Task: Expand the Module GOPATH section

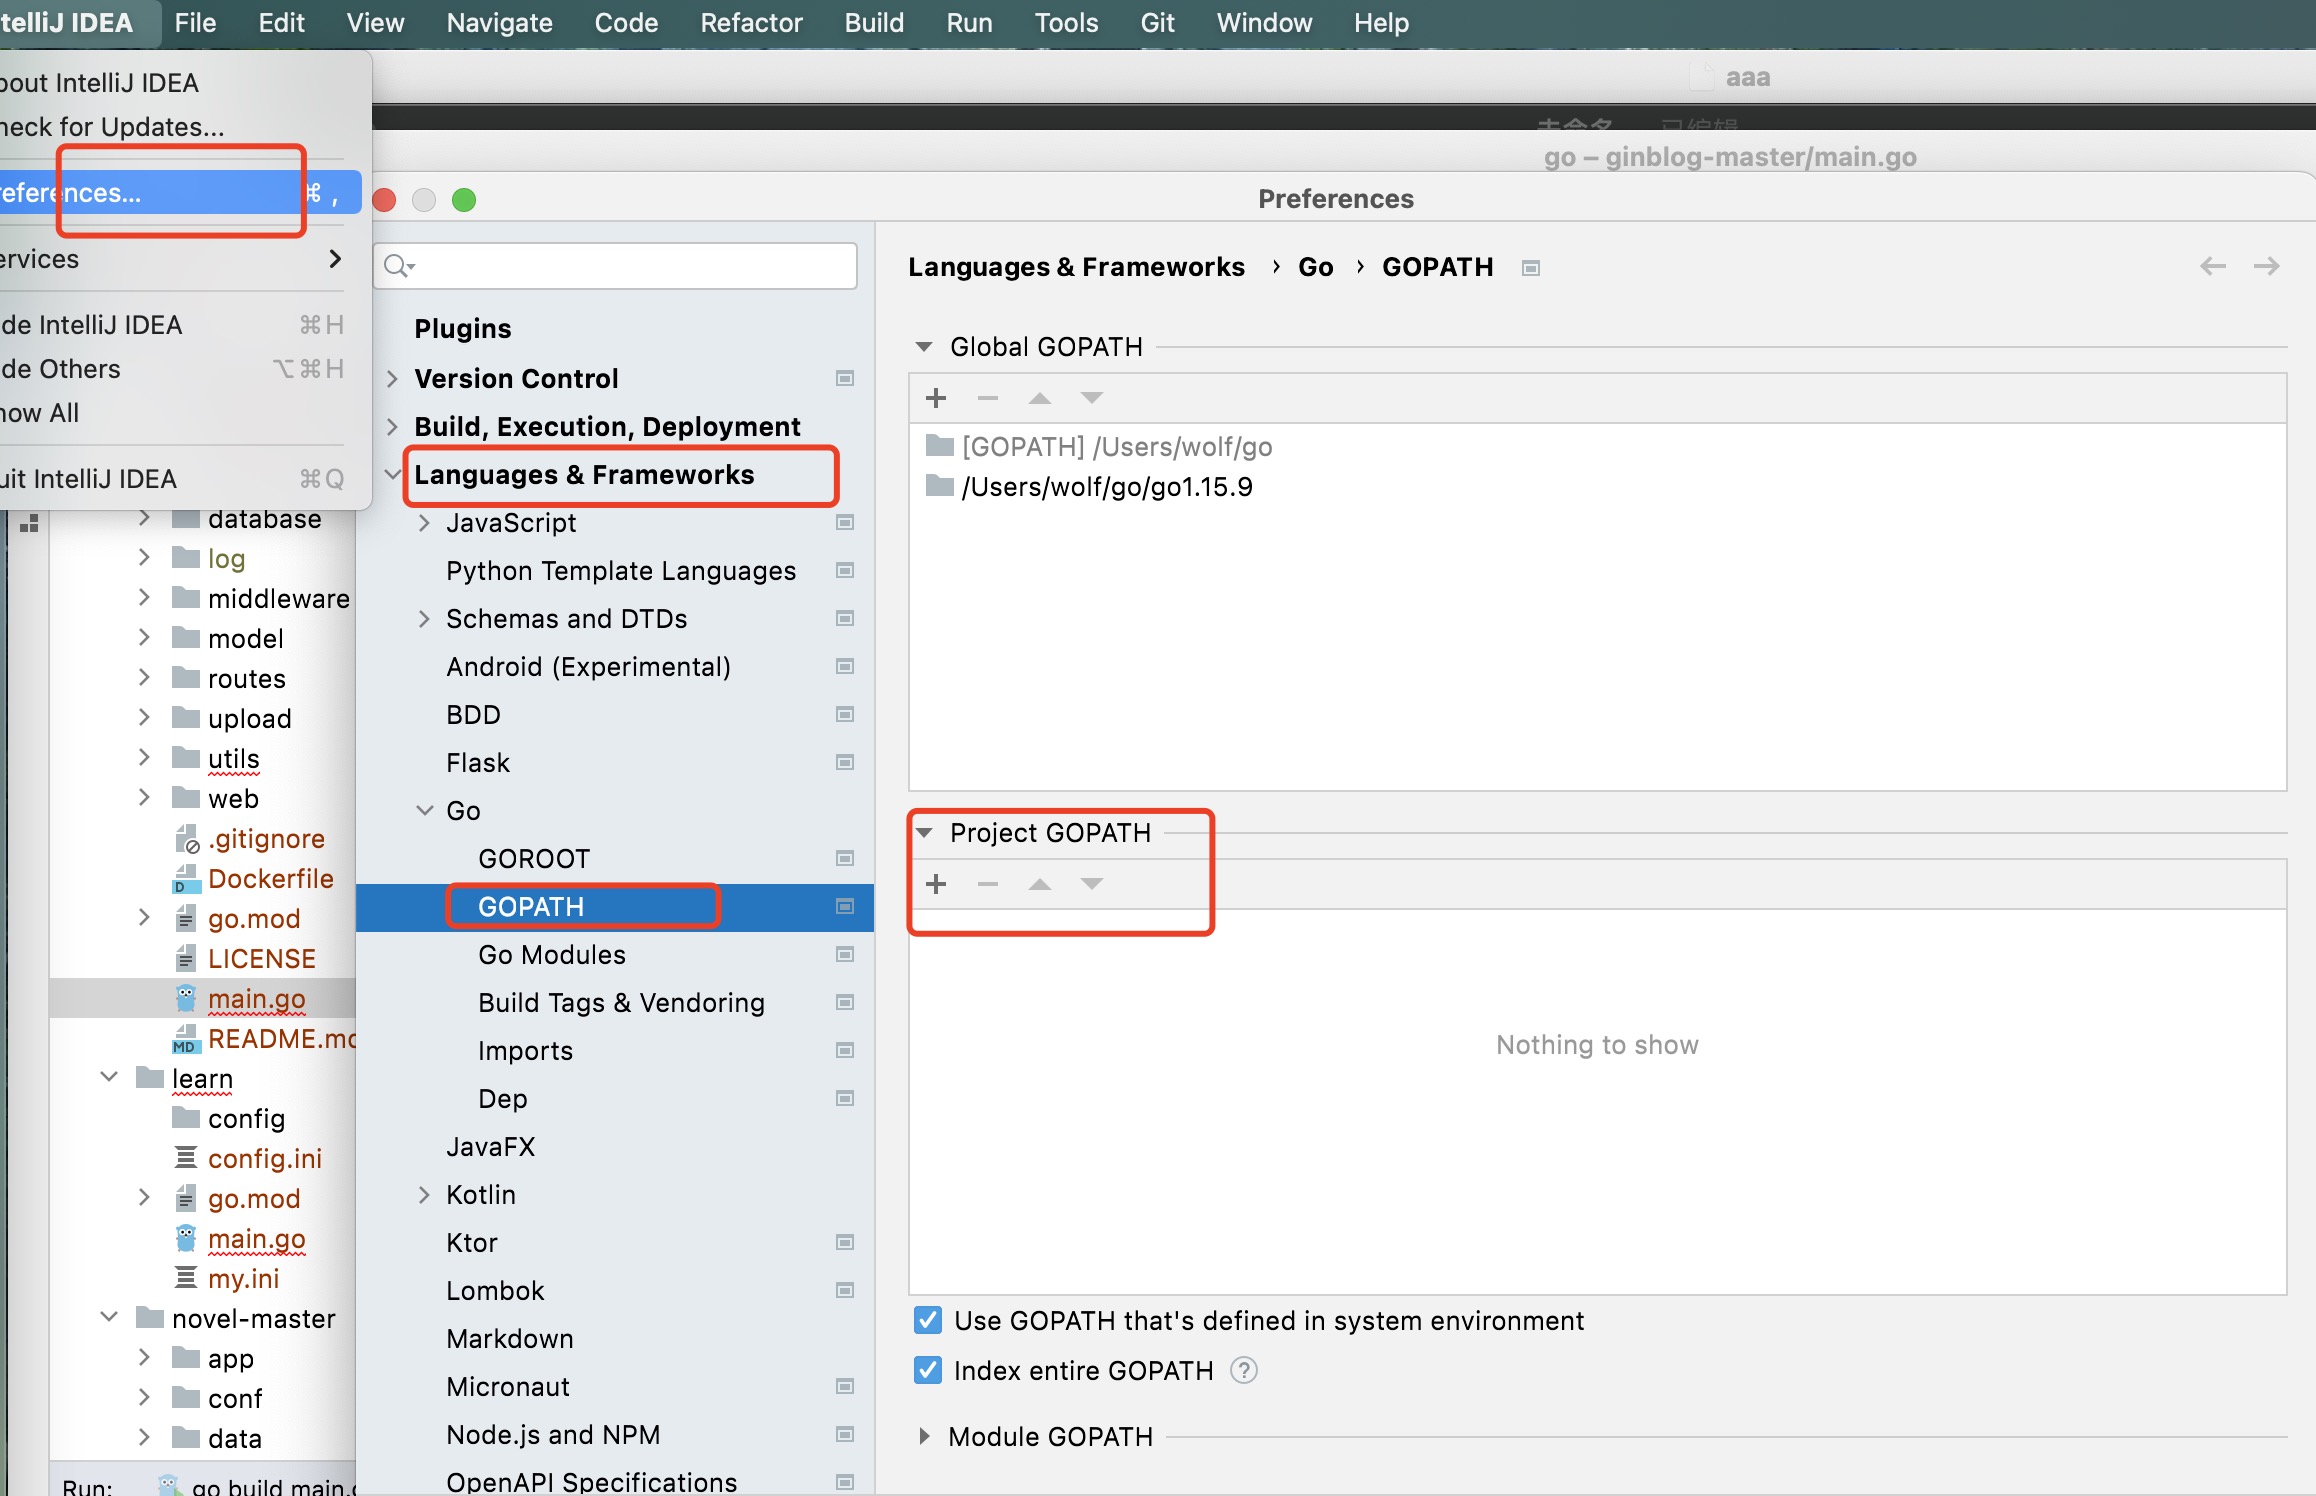Action: click(x=924, y=1436)
